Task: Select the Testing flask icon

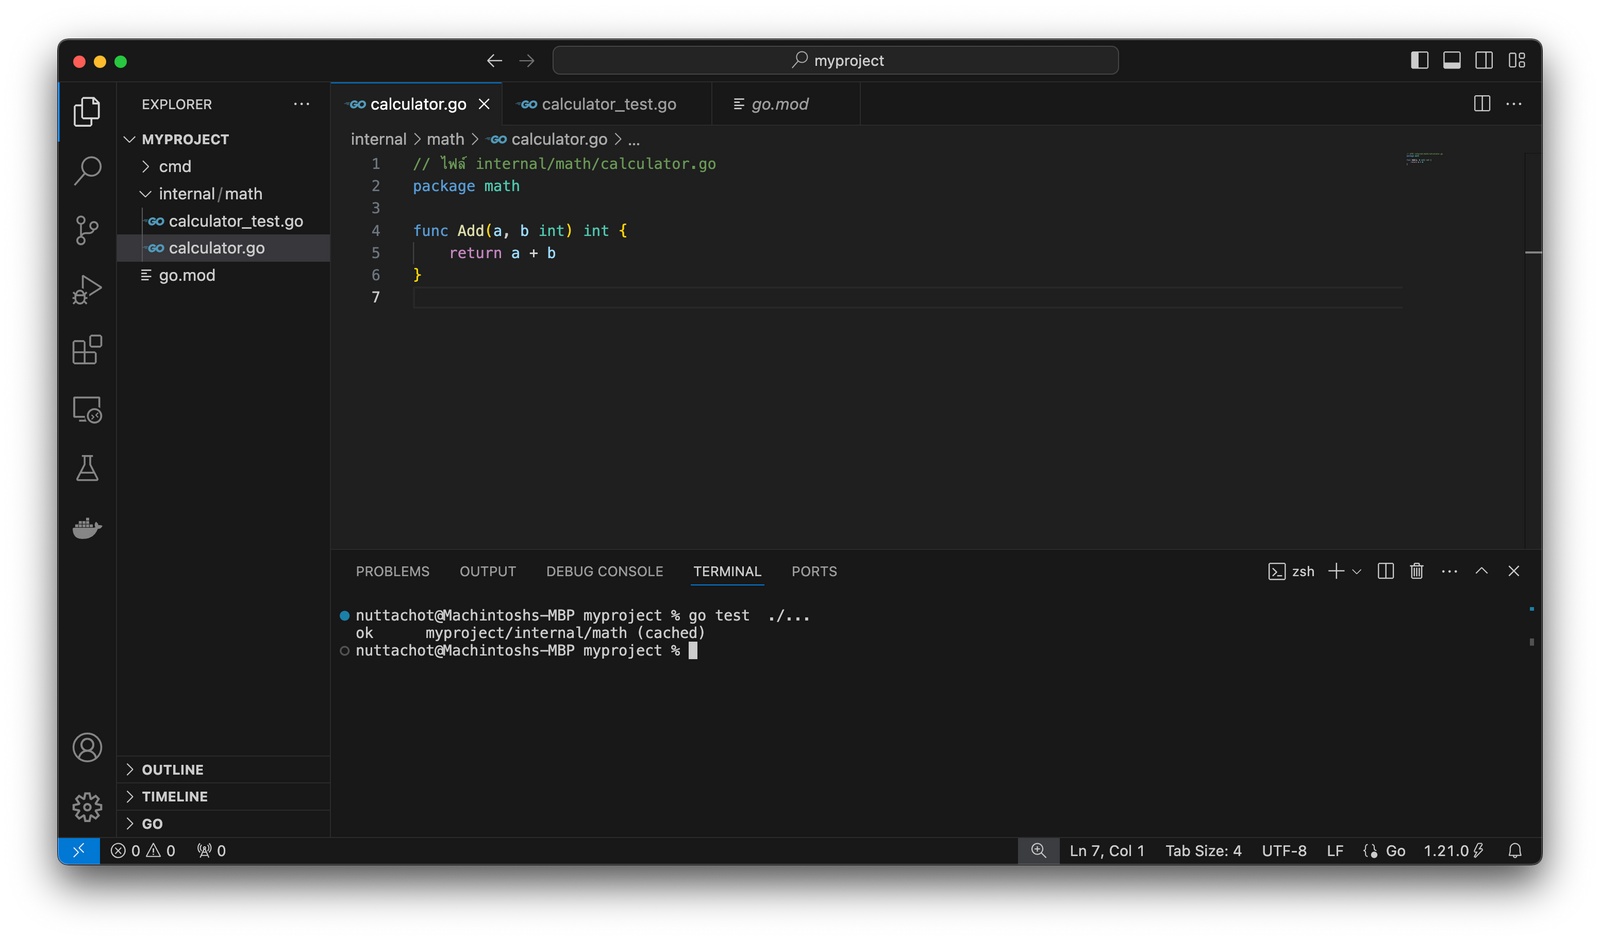Action: click(86, 468)
